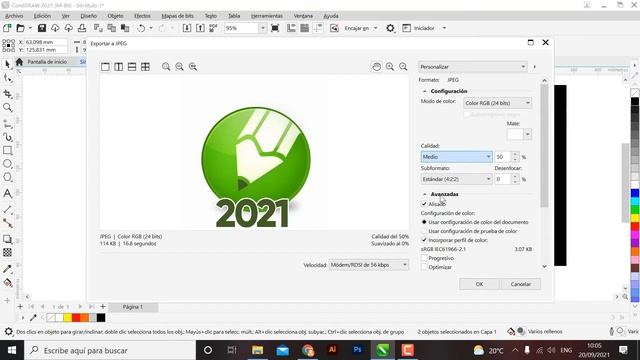Pick the red swatch in document palette
640x360 pixels.
point(76,318)
